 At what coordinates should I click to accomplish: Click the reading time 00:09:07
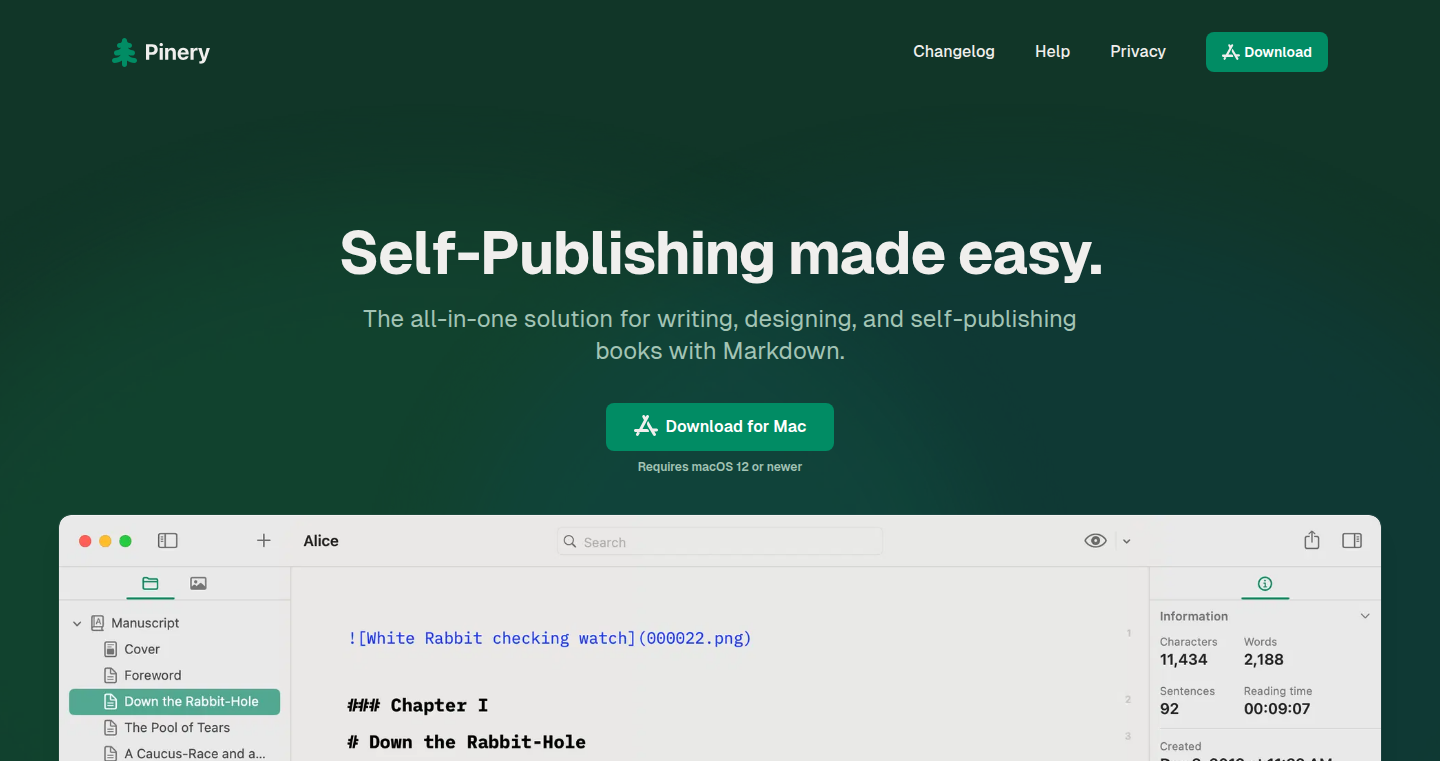[1277, 709]
